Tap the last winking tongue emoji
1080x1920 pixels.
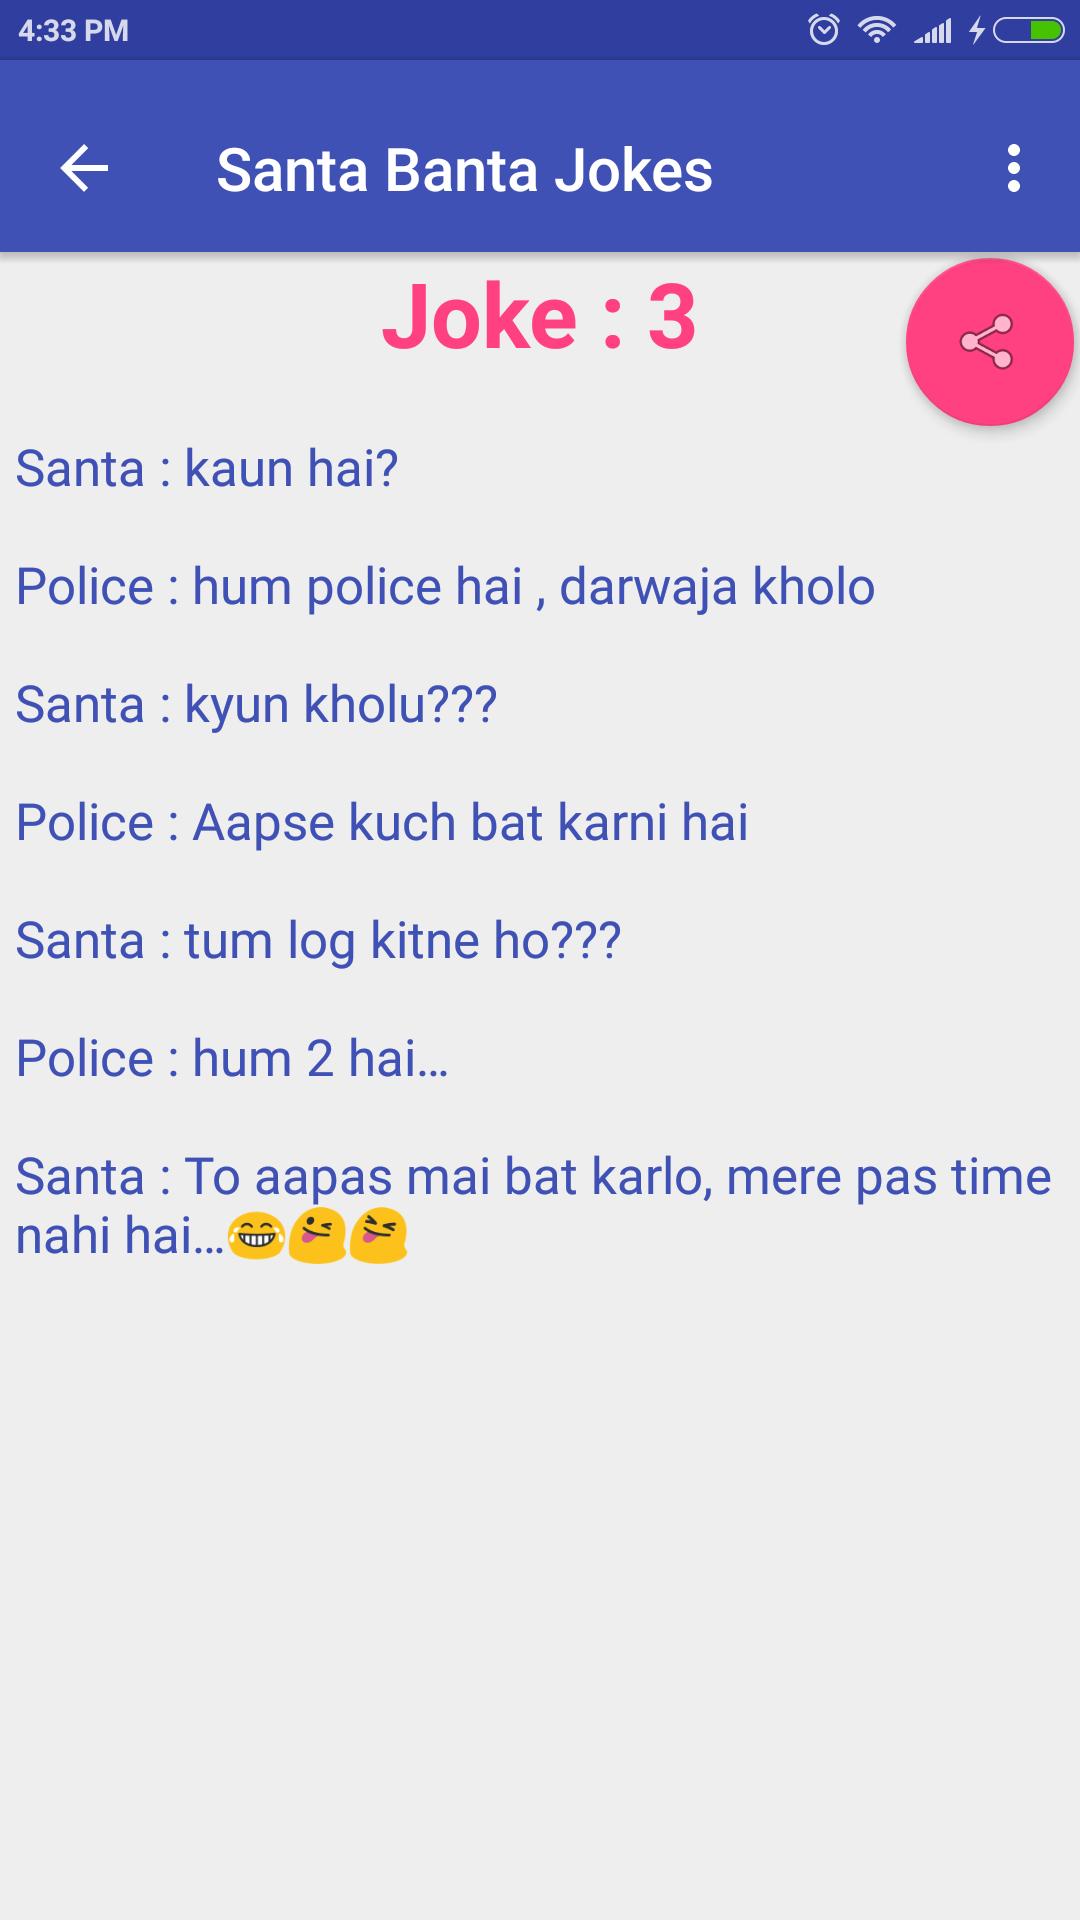point(378,1236)
